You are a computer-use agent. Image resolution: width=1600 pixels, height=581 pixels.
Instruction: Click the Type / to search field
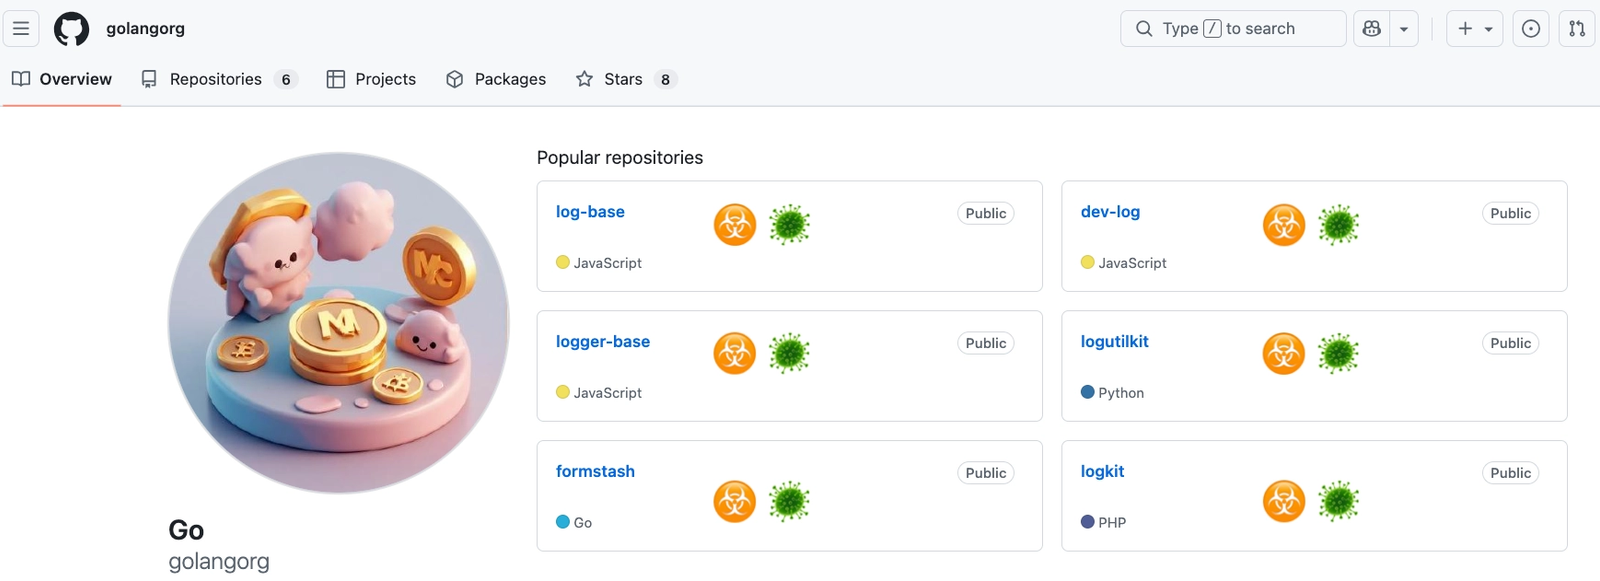point(1233,29)
